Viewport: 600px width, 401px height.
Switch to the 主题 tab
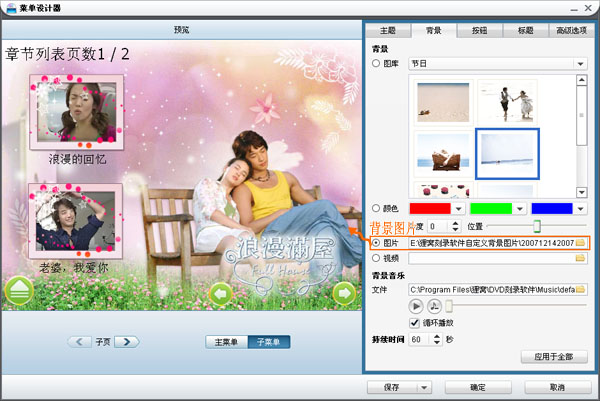pos(388,31)
